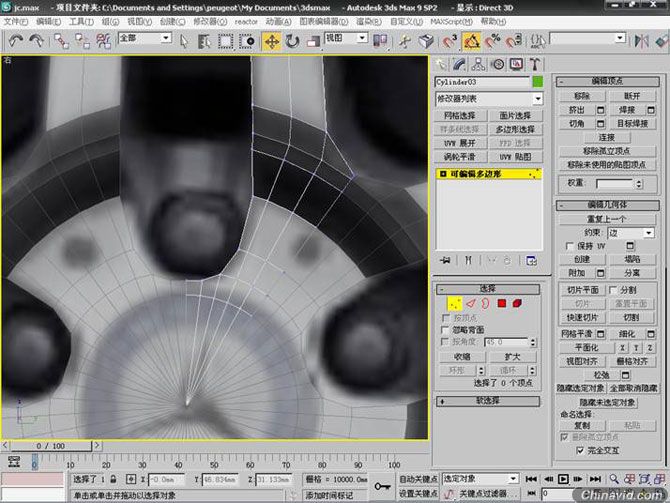This screenshot has height=503, width=670.
Task: Activate Vertex sub-object selection mode
Action: pyautogui.click(x=454, y=302)
